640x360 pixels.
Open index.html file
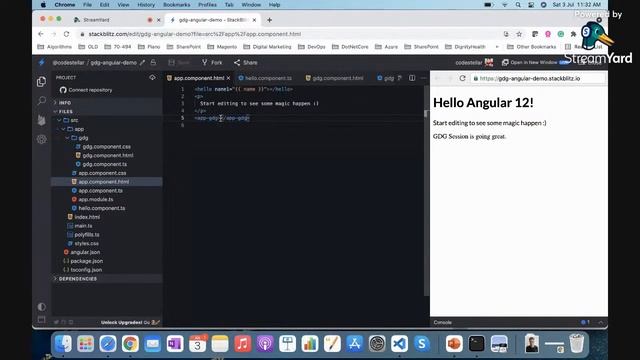click(87, 217)
